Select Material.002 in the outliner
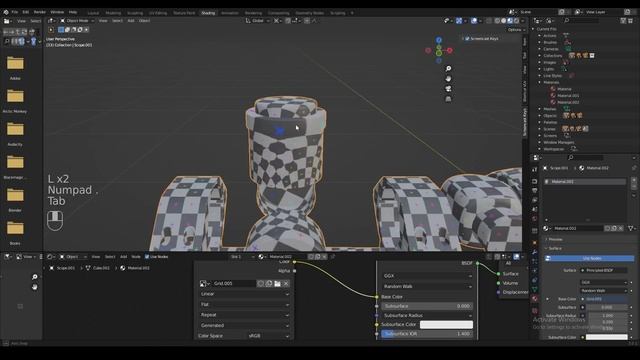Screen dimensions: 640x360 (x=568, y=102)
